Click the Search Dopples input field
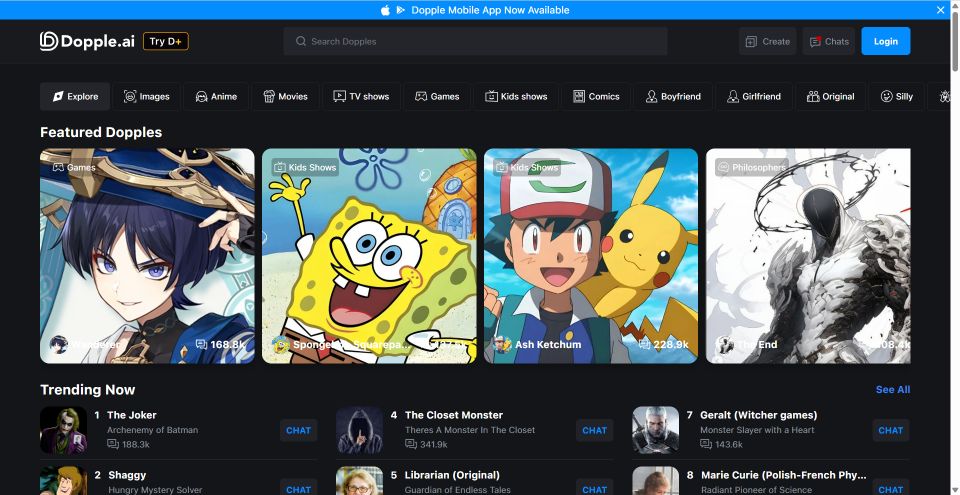This screenshot has width=960, height=495. [x=475, y=41]
